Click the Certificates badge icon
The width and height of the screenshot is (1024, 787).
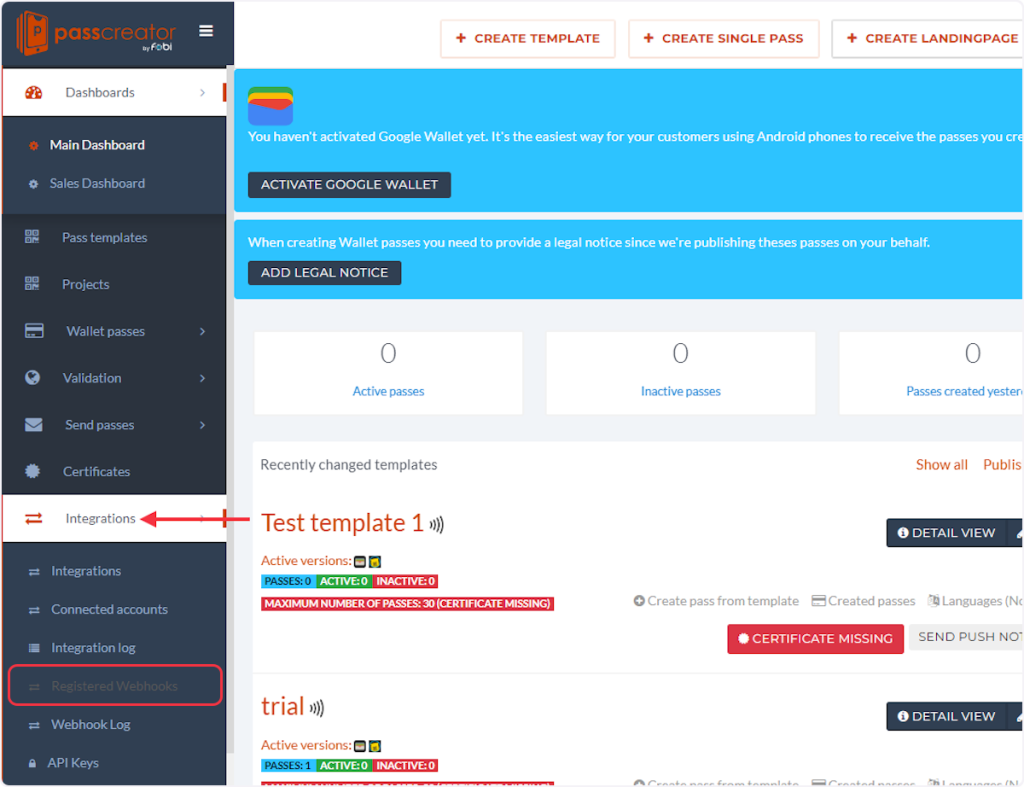tap(33, 471)
